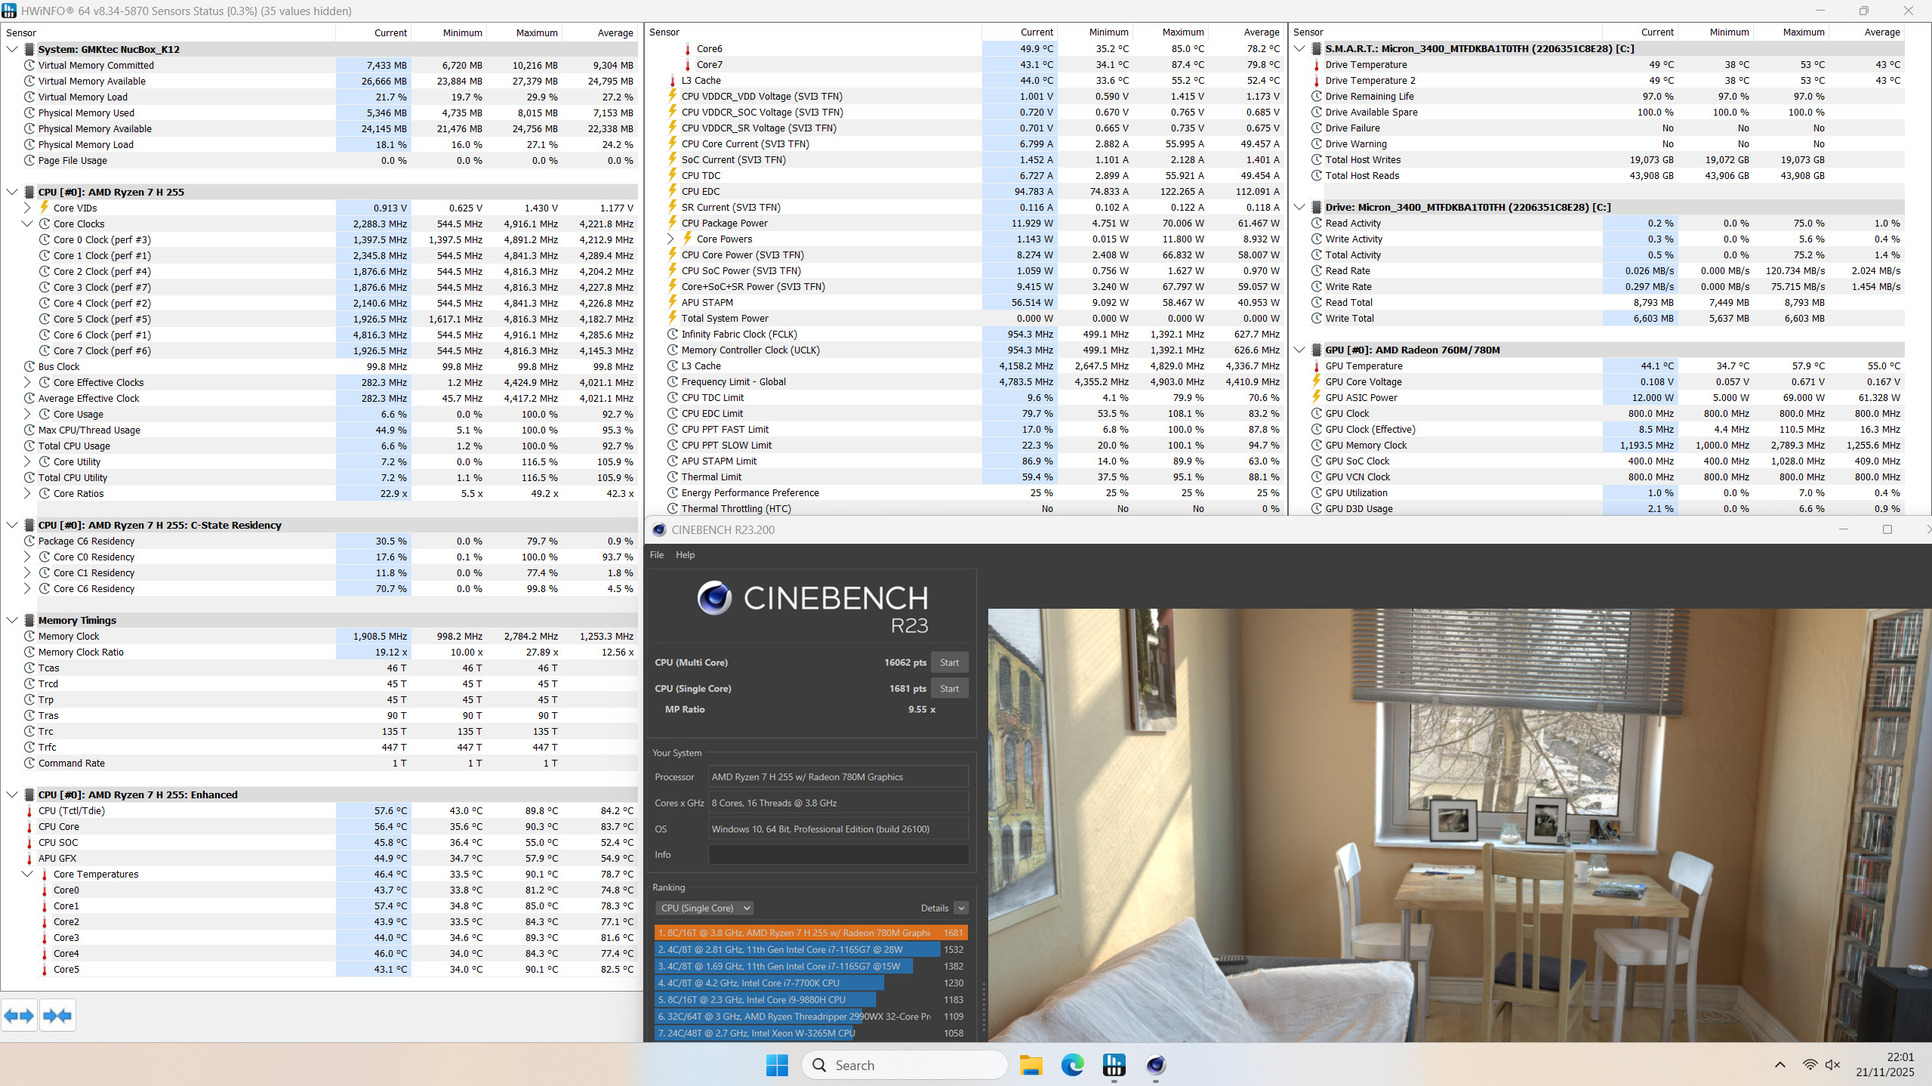This screenshot has height=1086, width=1932.
Task: Click the muted speaker tray icon
Action: pyautogui.click(x=1833, y=1065)
